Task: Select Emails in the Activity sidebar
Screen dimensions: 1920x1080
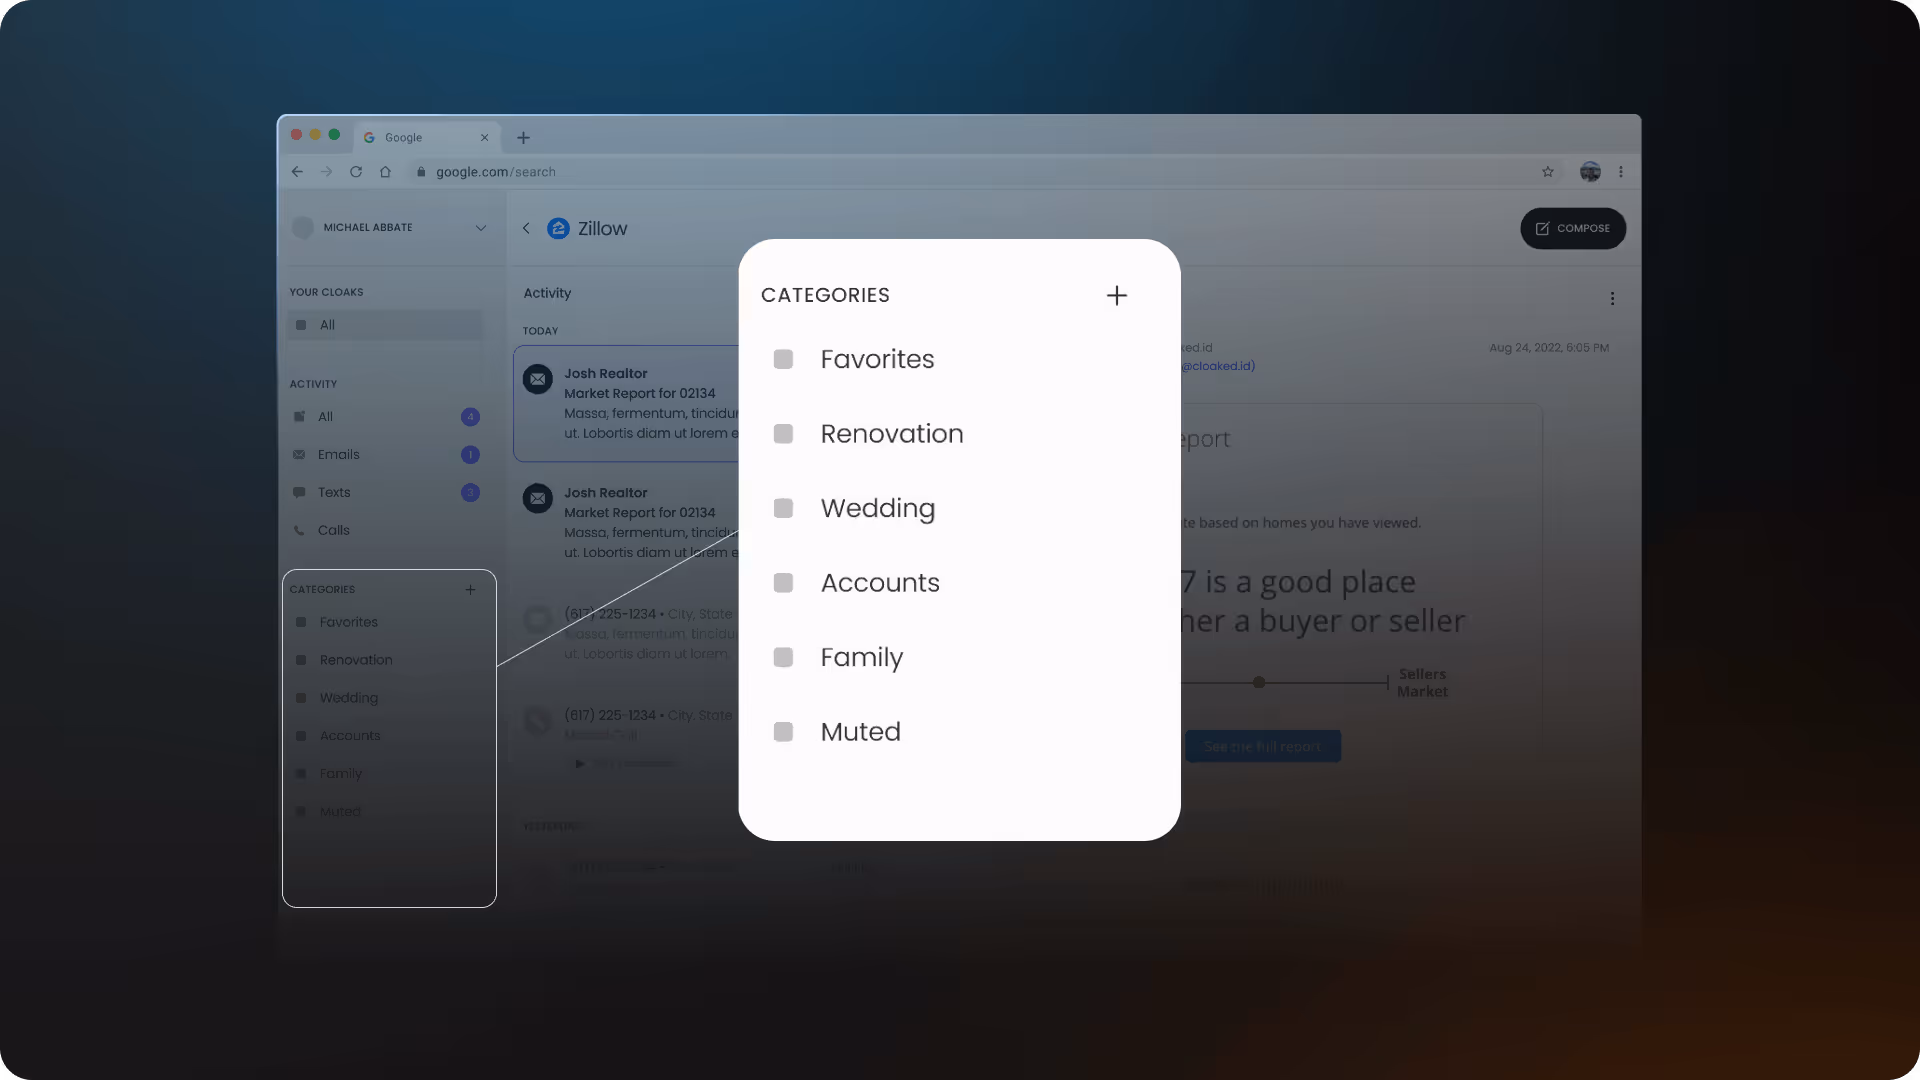Action: (339, 454)
